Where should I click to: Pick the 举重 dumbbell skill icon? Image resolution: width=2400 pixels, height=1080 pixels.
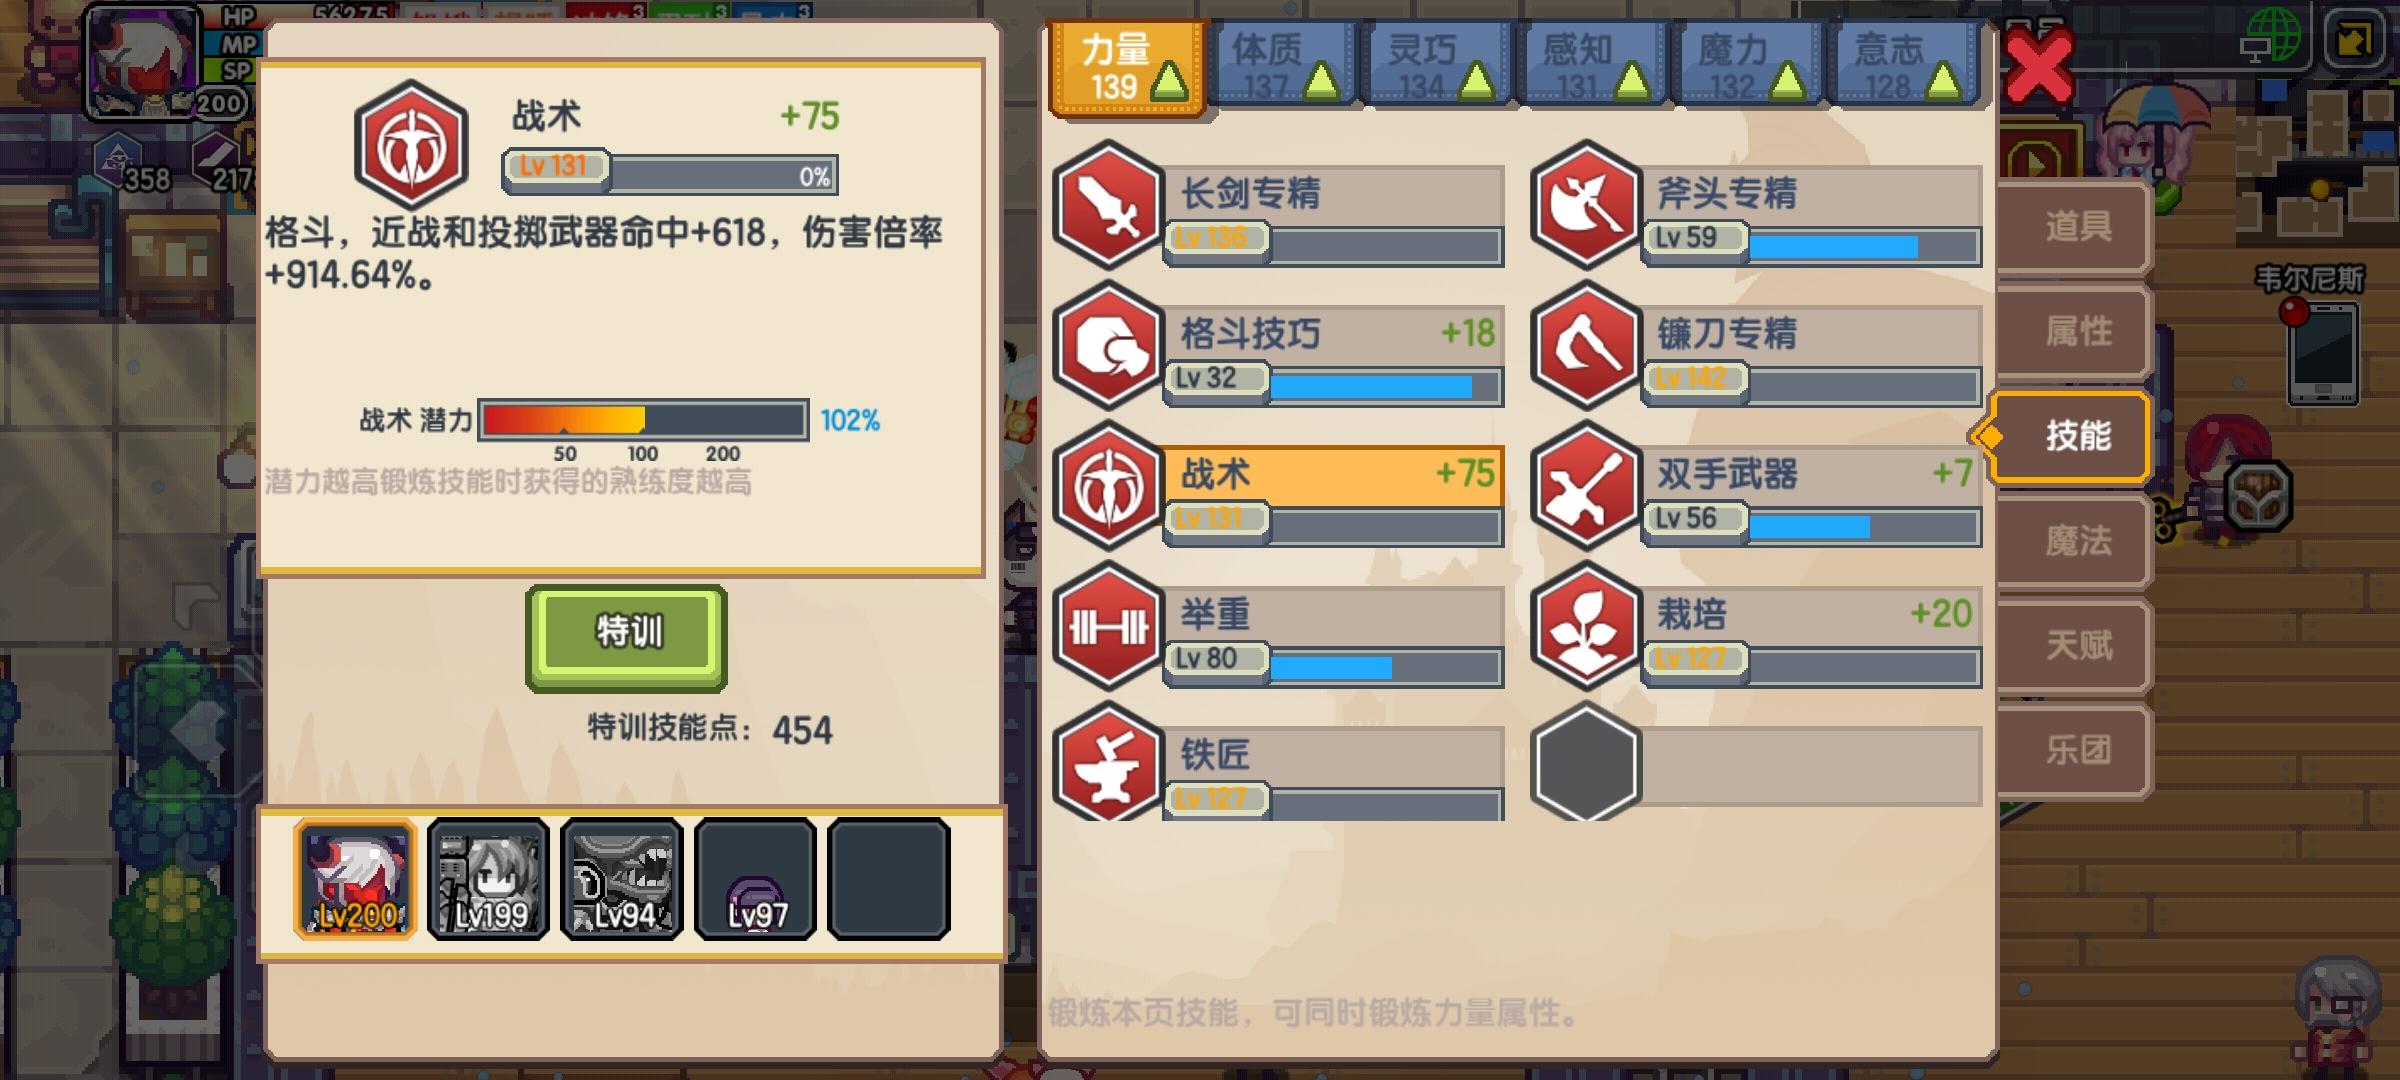[x=1108, y=626]
